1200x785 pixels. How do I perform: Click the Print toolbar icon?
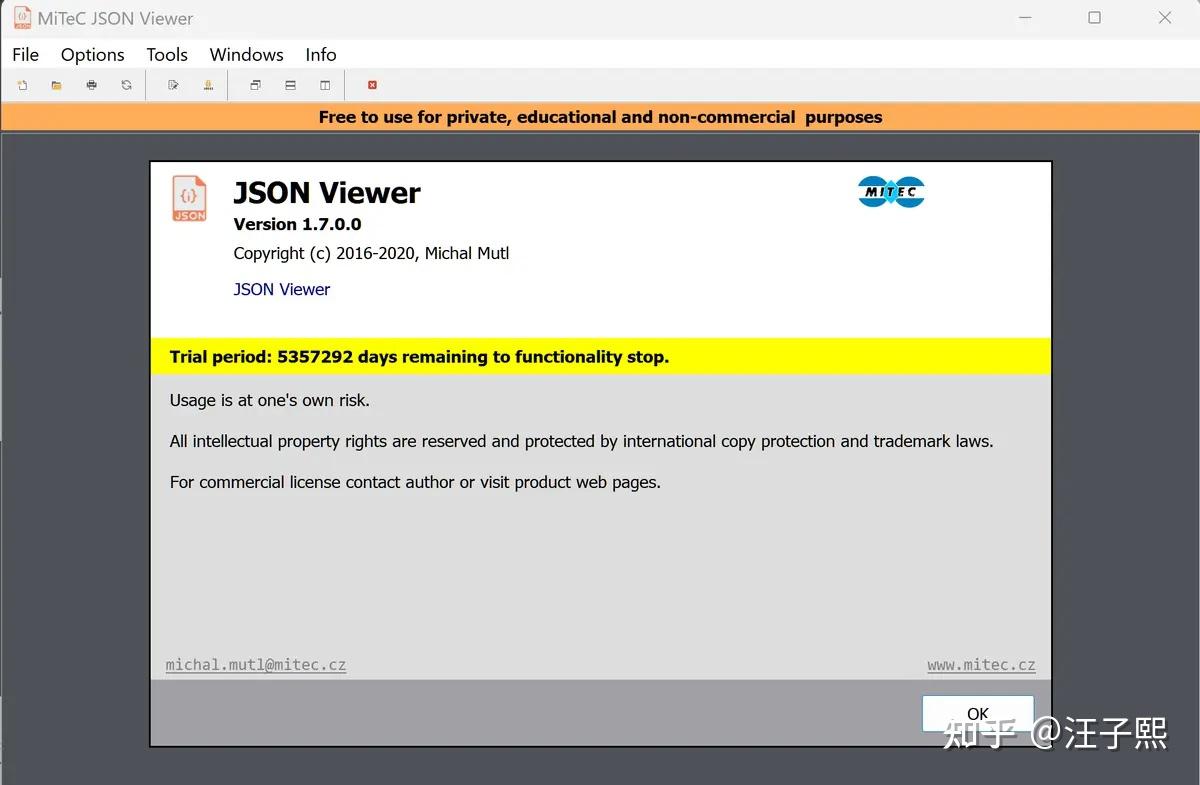click(x=91, y=85)
